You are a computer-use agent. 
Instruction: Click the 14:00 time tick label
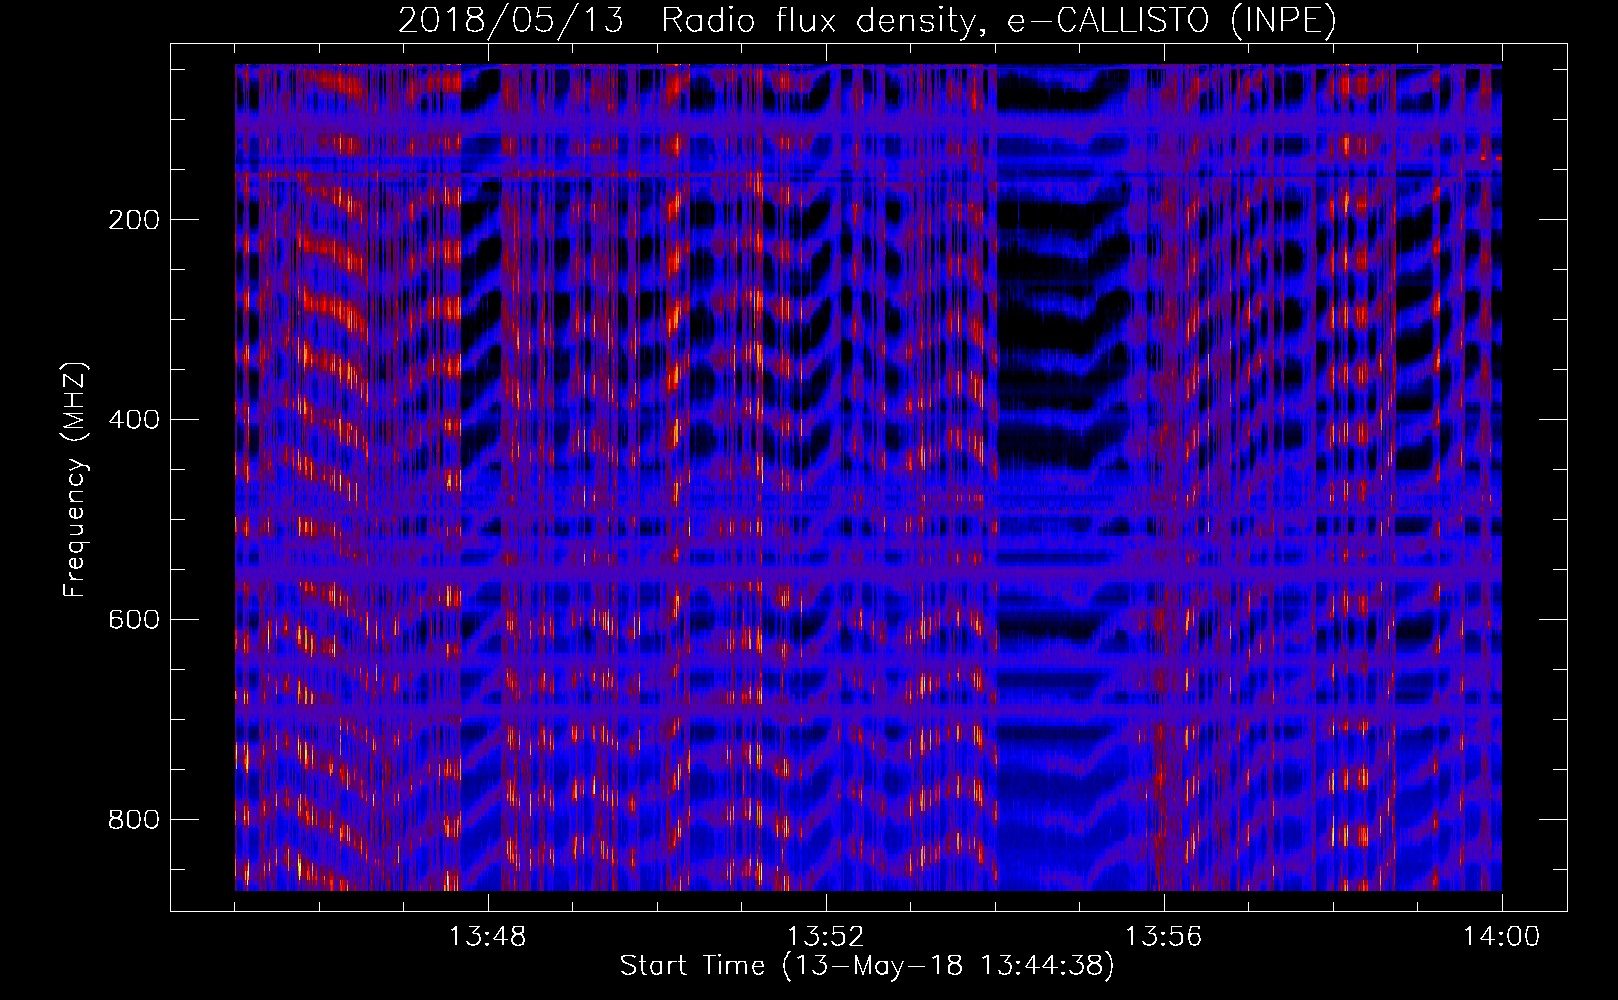click(1502, 937)
